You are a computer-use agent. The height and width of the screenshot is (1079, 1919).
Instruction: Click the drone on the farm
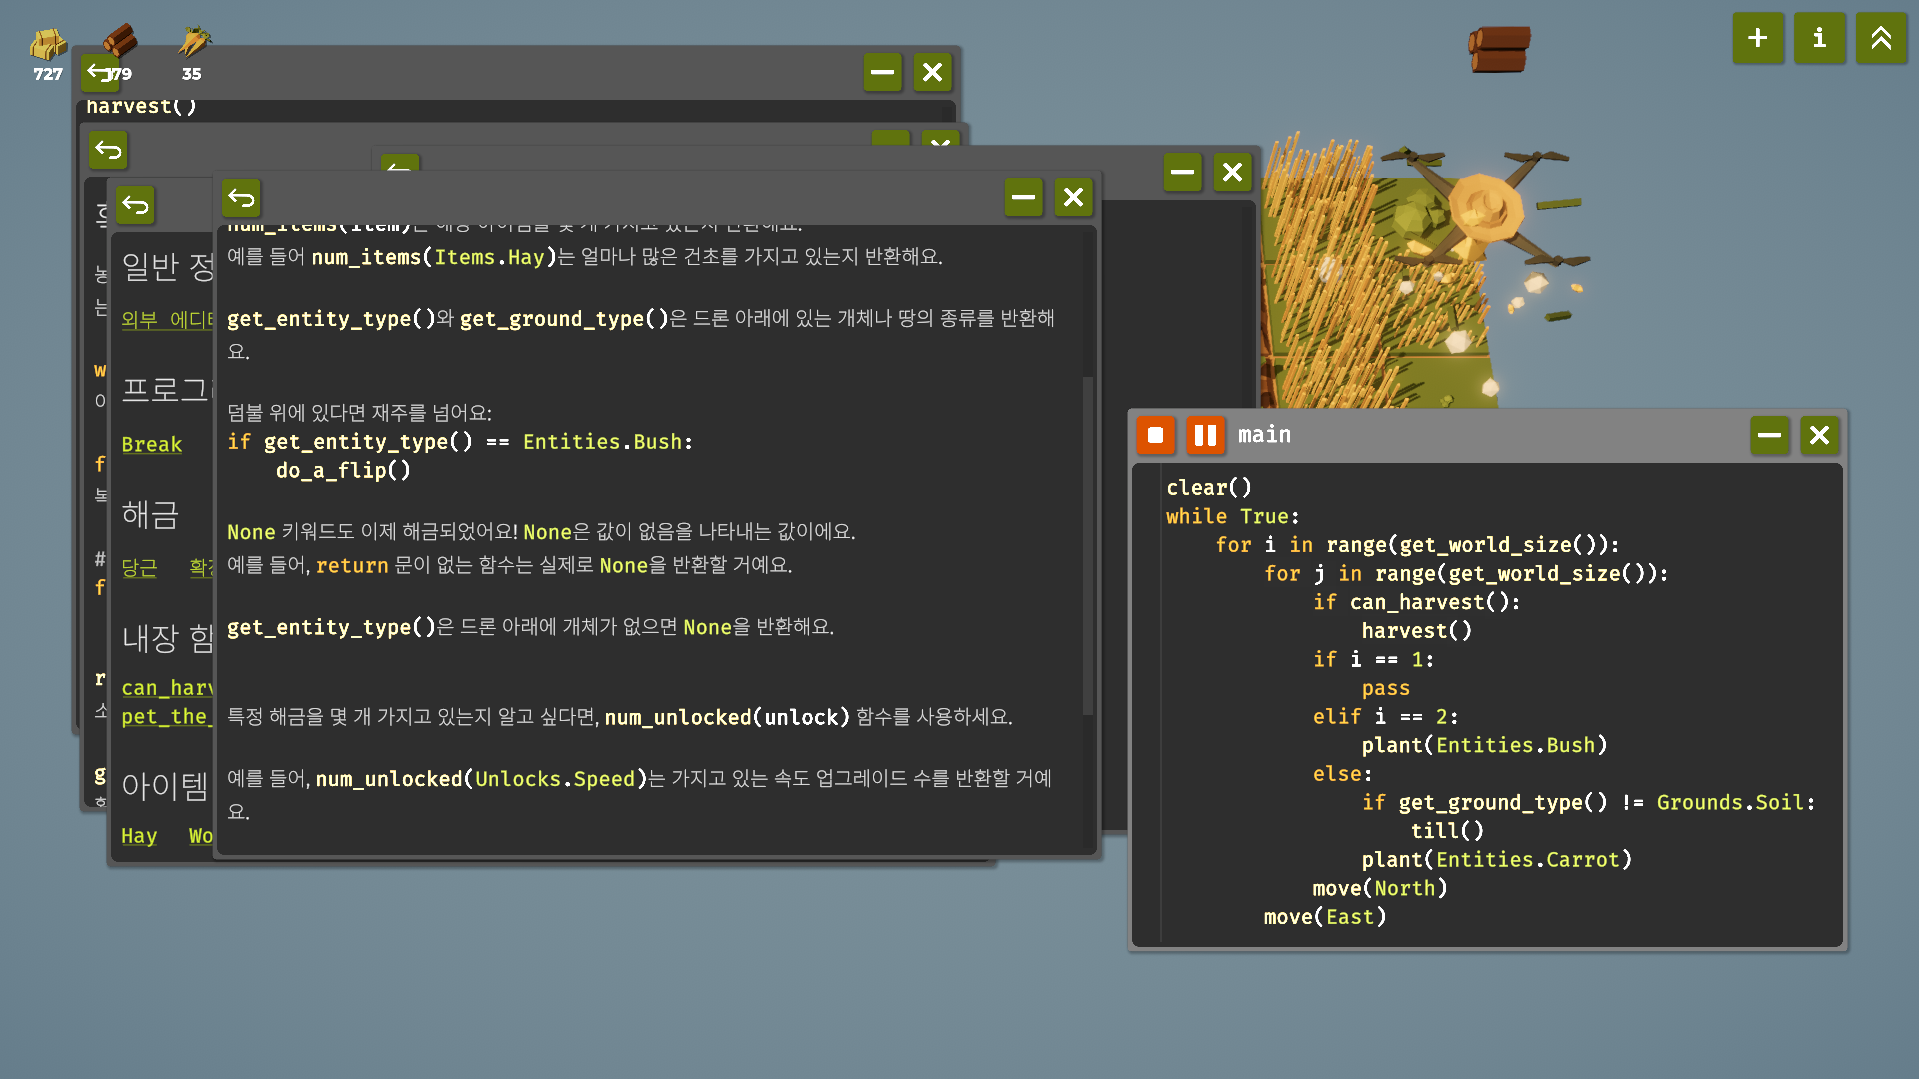coord(1483,210)
